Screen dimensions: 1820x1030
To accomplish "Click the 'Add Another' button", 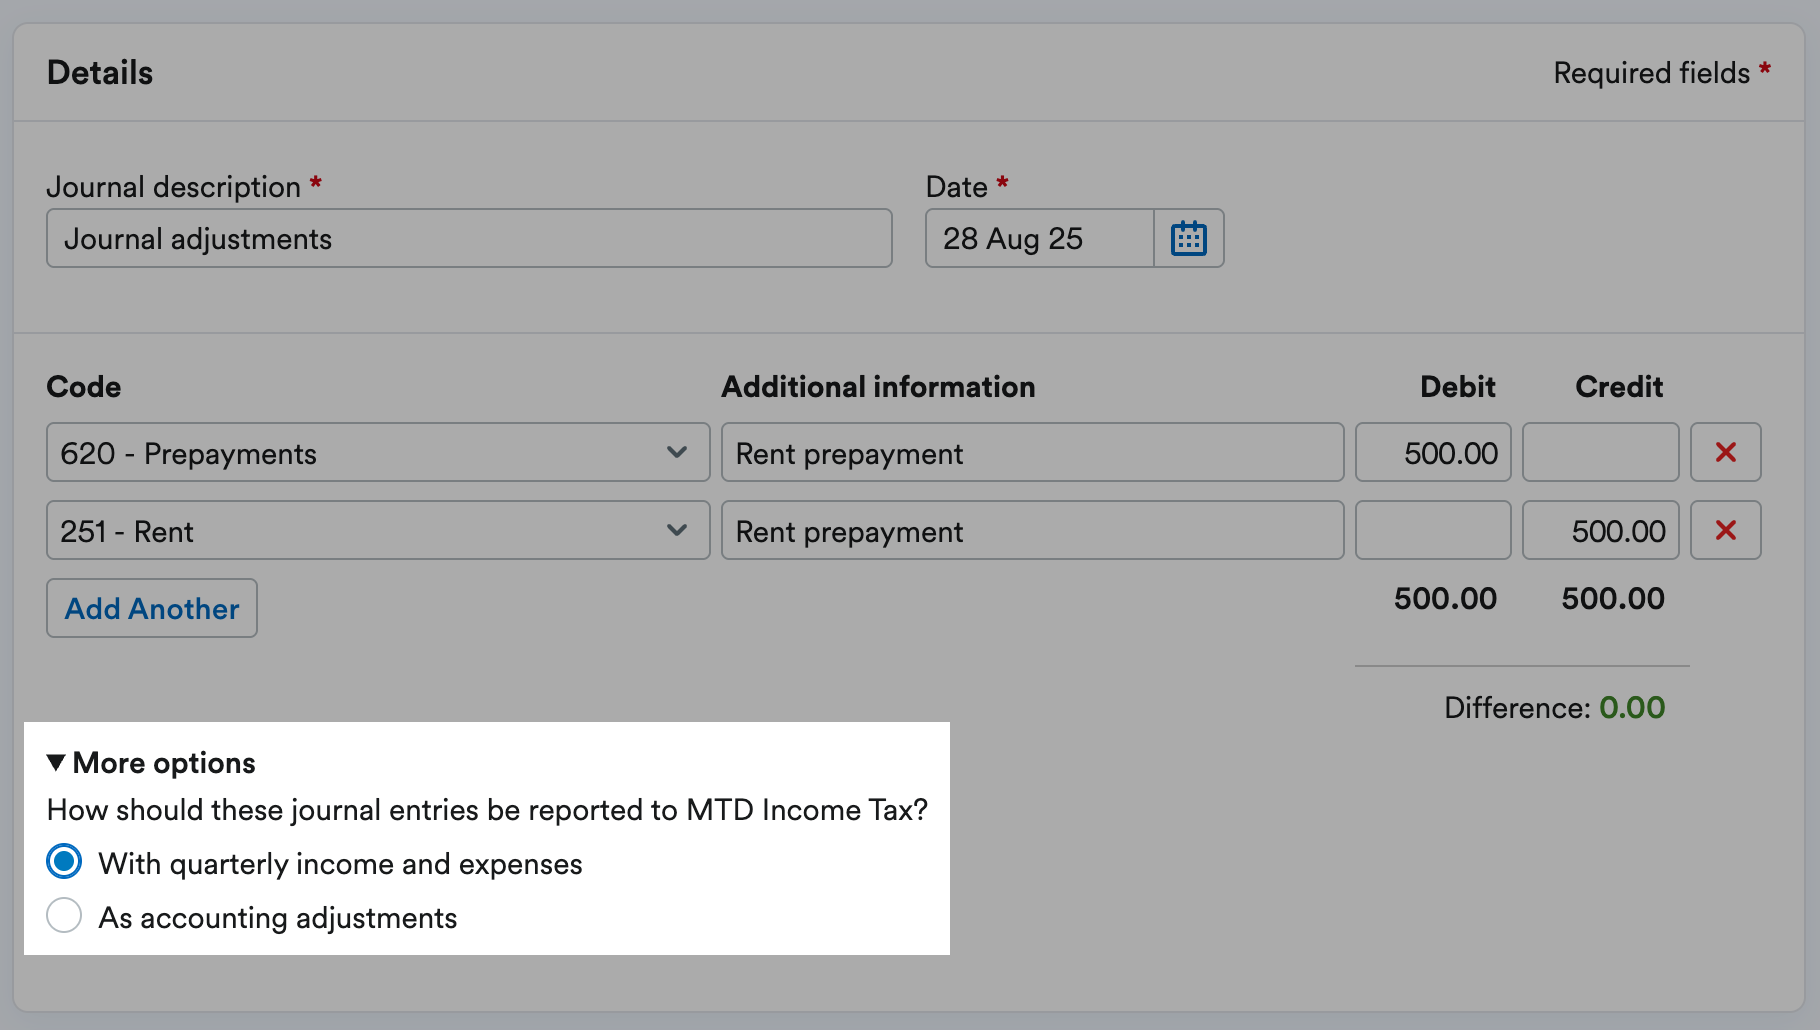I will click(x=152, y=608).
